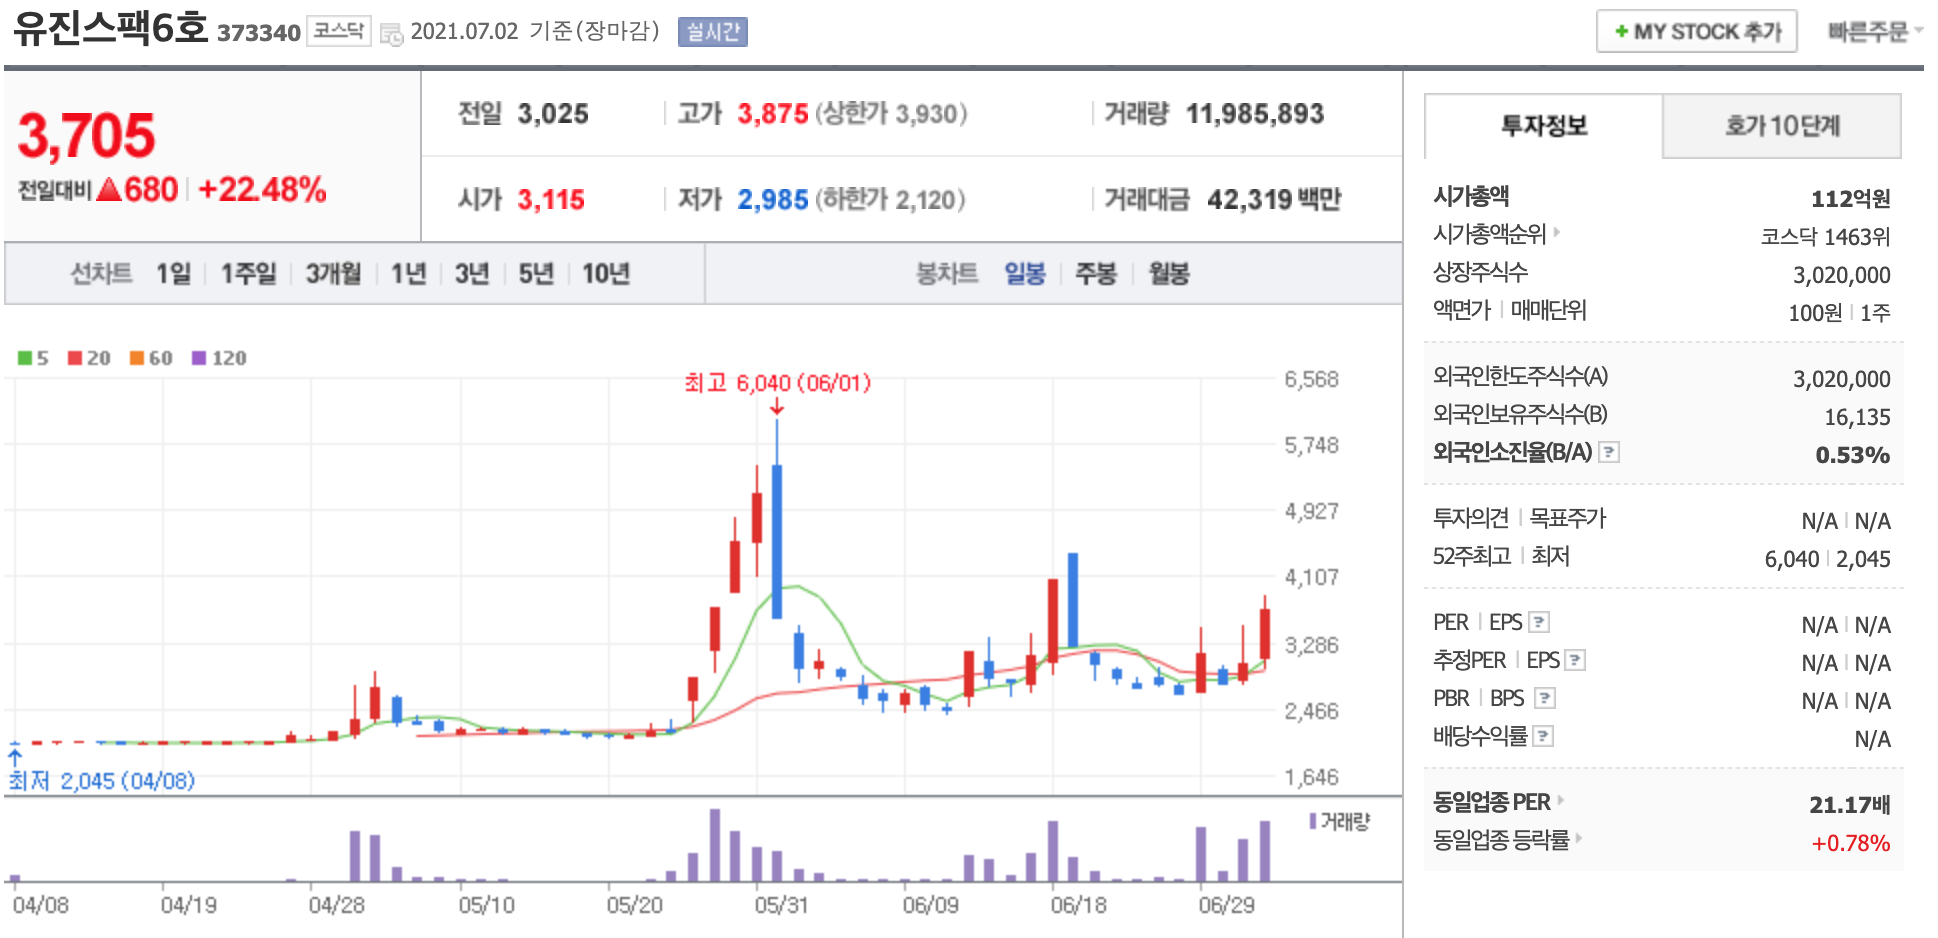Expand the 시가총액순위 arrow link

tap(1497, 234)
